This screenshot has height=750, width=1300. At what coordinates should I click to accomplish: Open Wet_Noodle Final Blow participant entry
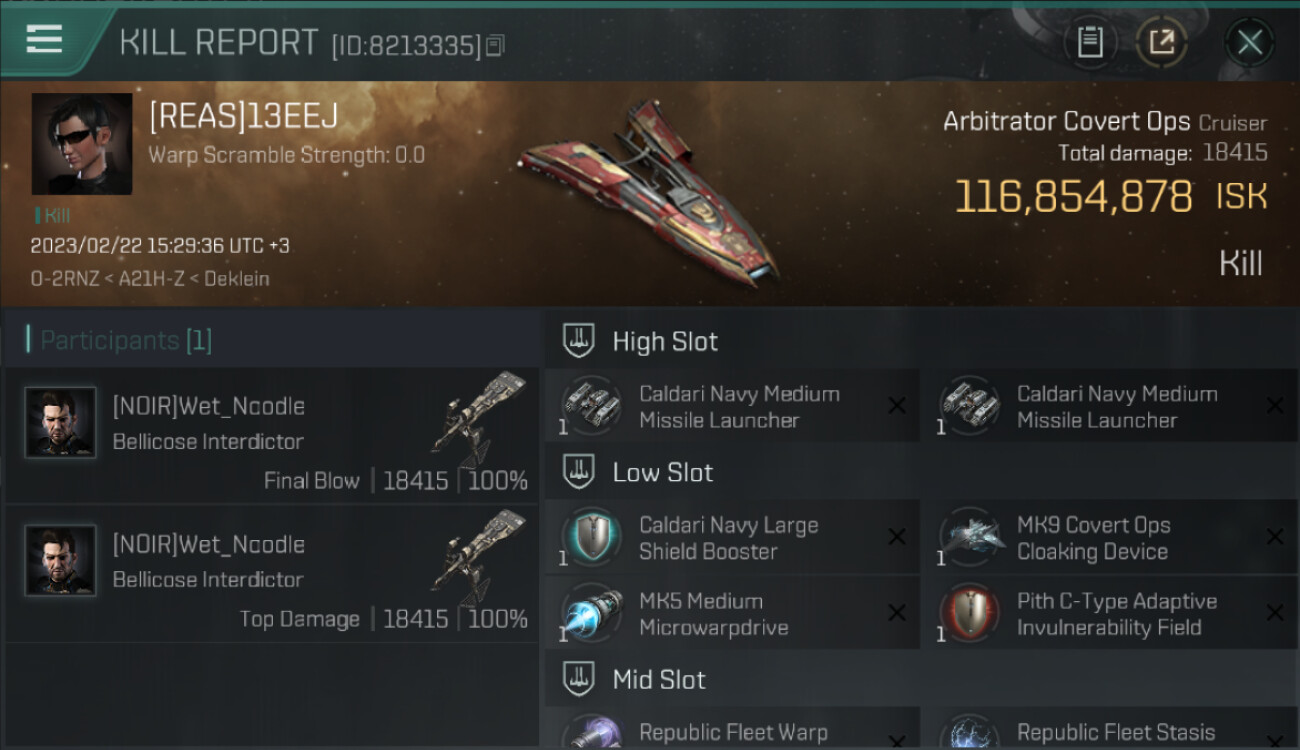click(x=272, y=434)
